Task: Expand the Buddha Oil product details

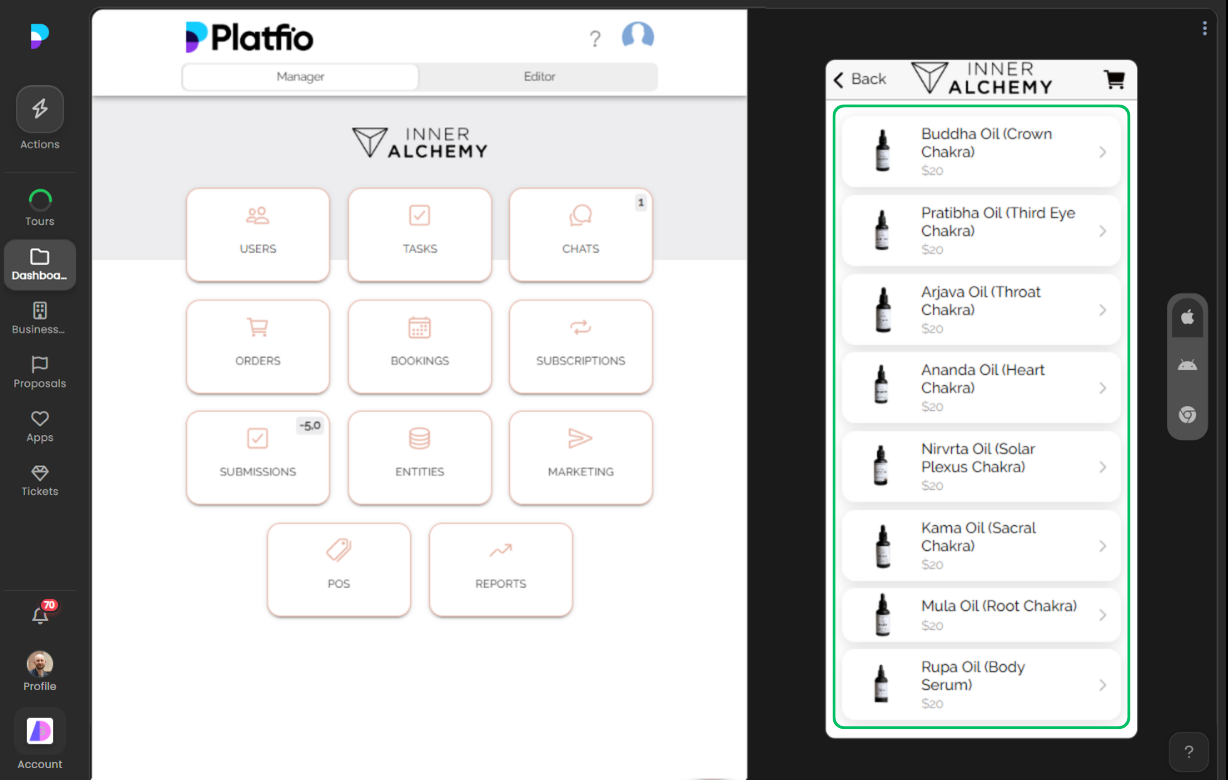Action: click(980, 150)
